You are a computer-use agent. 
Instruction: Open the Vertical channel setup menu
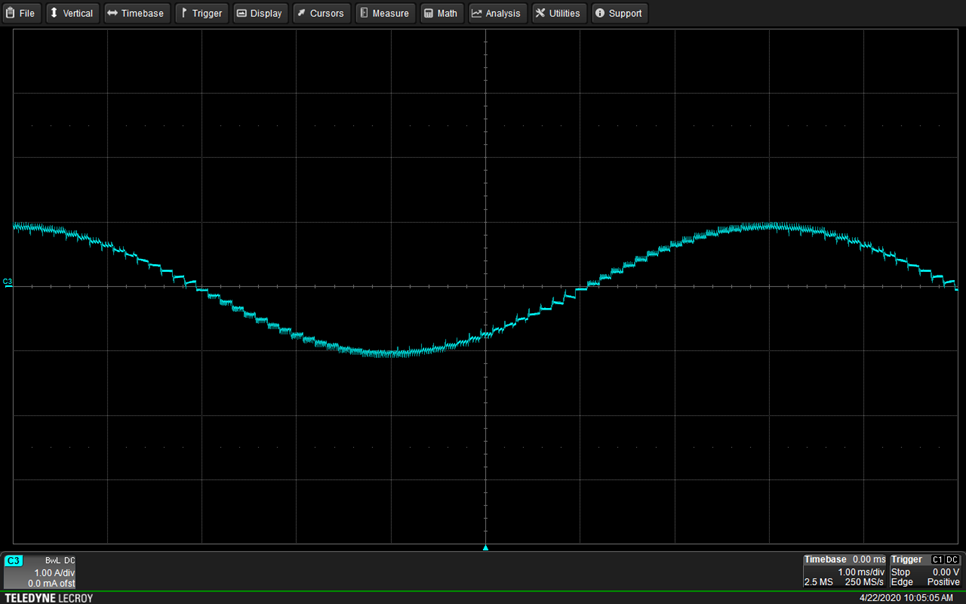coord(72,13)
